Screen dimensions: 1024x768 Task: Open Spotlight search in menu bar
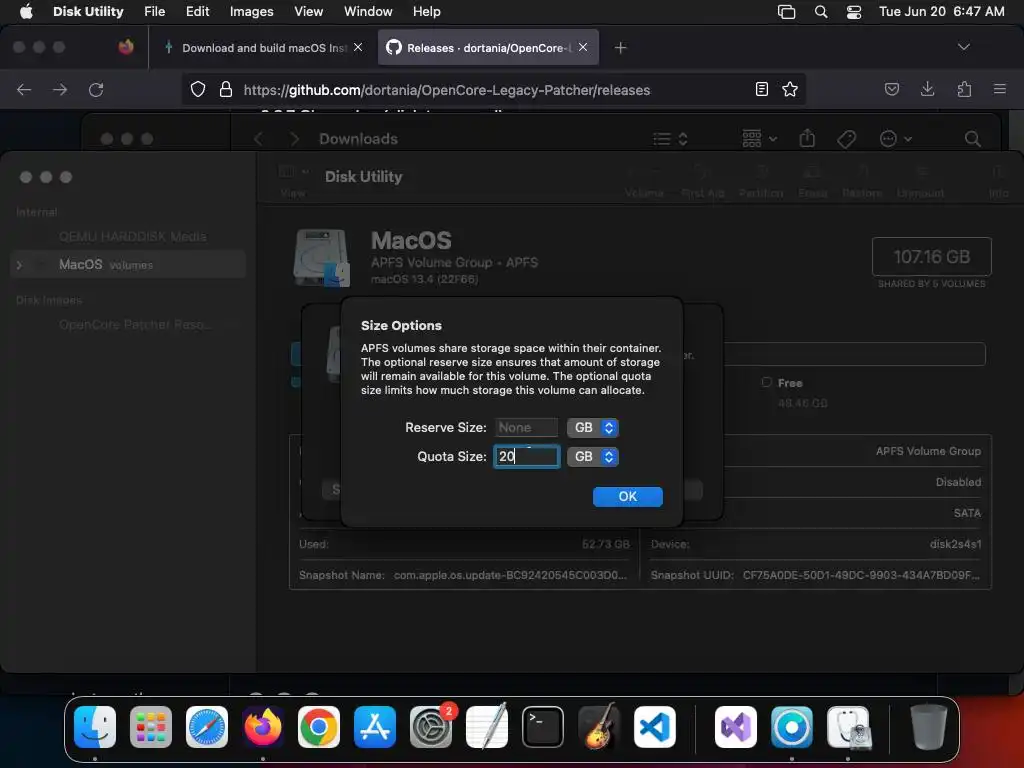pyautogui.click(x=821, y=12)
